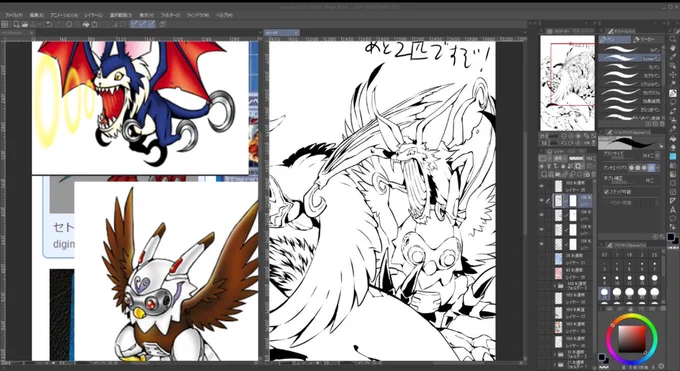Select the Move layer cross-arrows tool
Image resolution: width=680 pixels, height=371 pixels.
pos(673,75)
